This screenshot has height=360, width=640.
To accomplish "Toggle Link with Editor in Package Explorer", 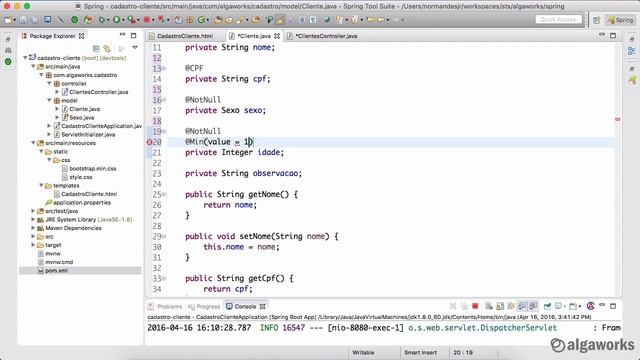I will pos(107,49).
